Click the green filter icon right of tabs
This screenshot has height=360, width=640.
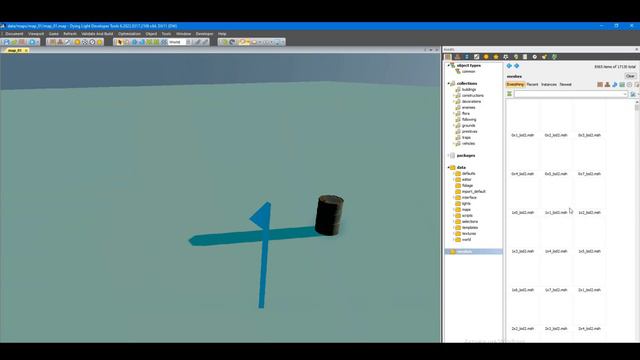[622, 84]
